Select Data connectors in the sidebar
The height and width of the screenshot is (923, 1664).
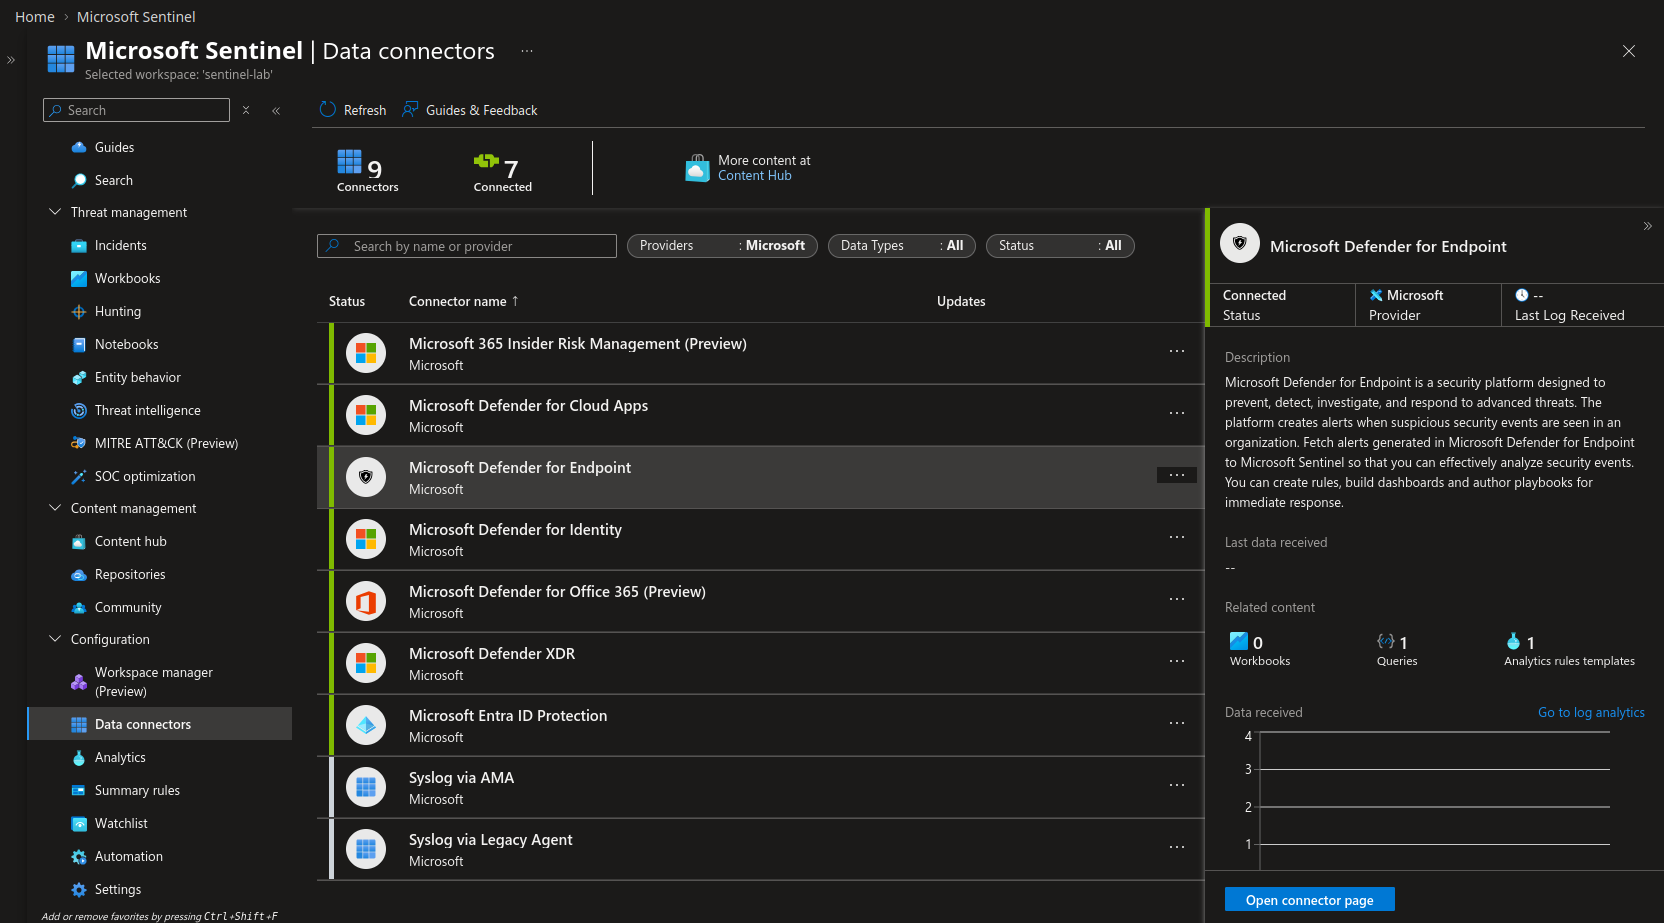tap(142, 724)
